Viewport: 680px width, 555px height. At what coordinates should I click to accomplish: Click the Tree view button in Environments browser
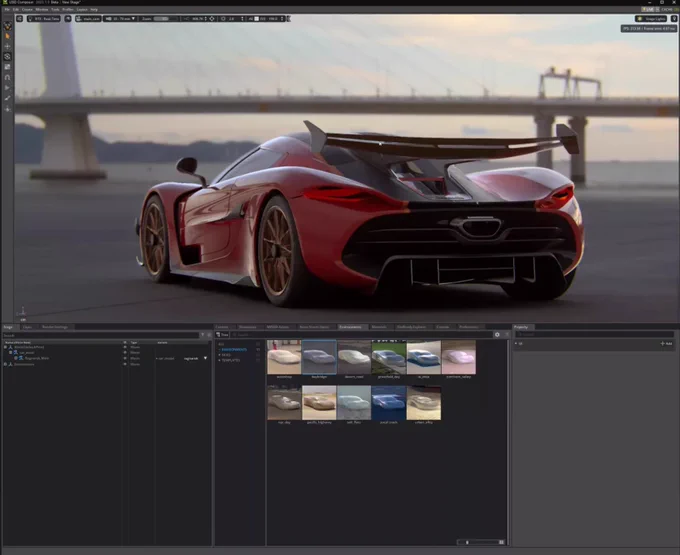tap(222, 335)
